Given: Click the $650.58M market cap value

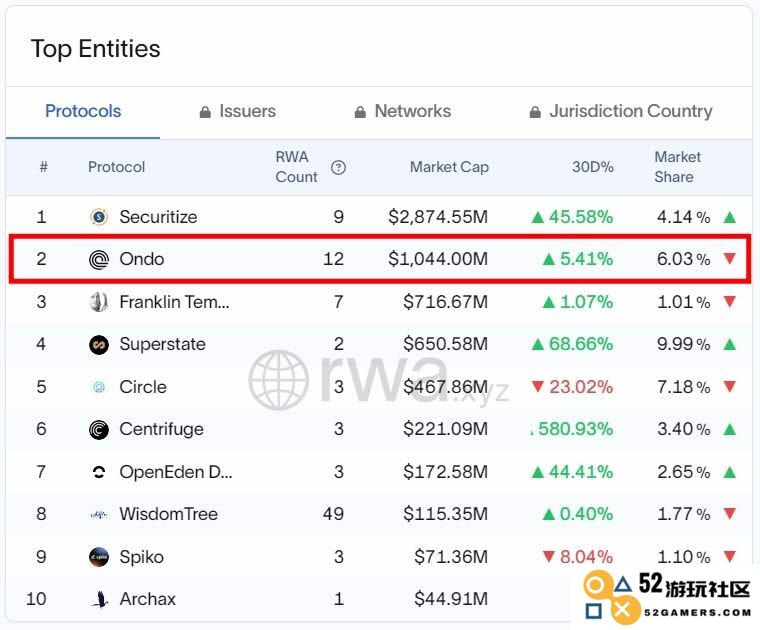Looking at the screenshot, I should (445, 345).
